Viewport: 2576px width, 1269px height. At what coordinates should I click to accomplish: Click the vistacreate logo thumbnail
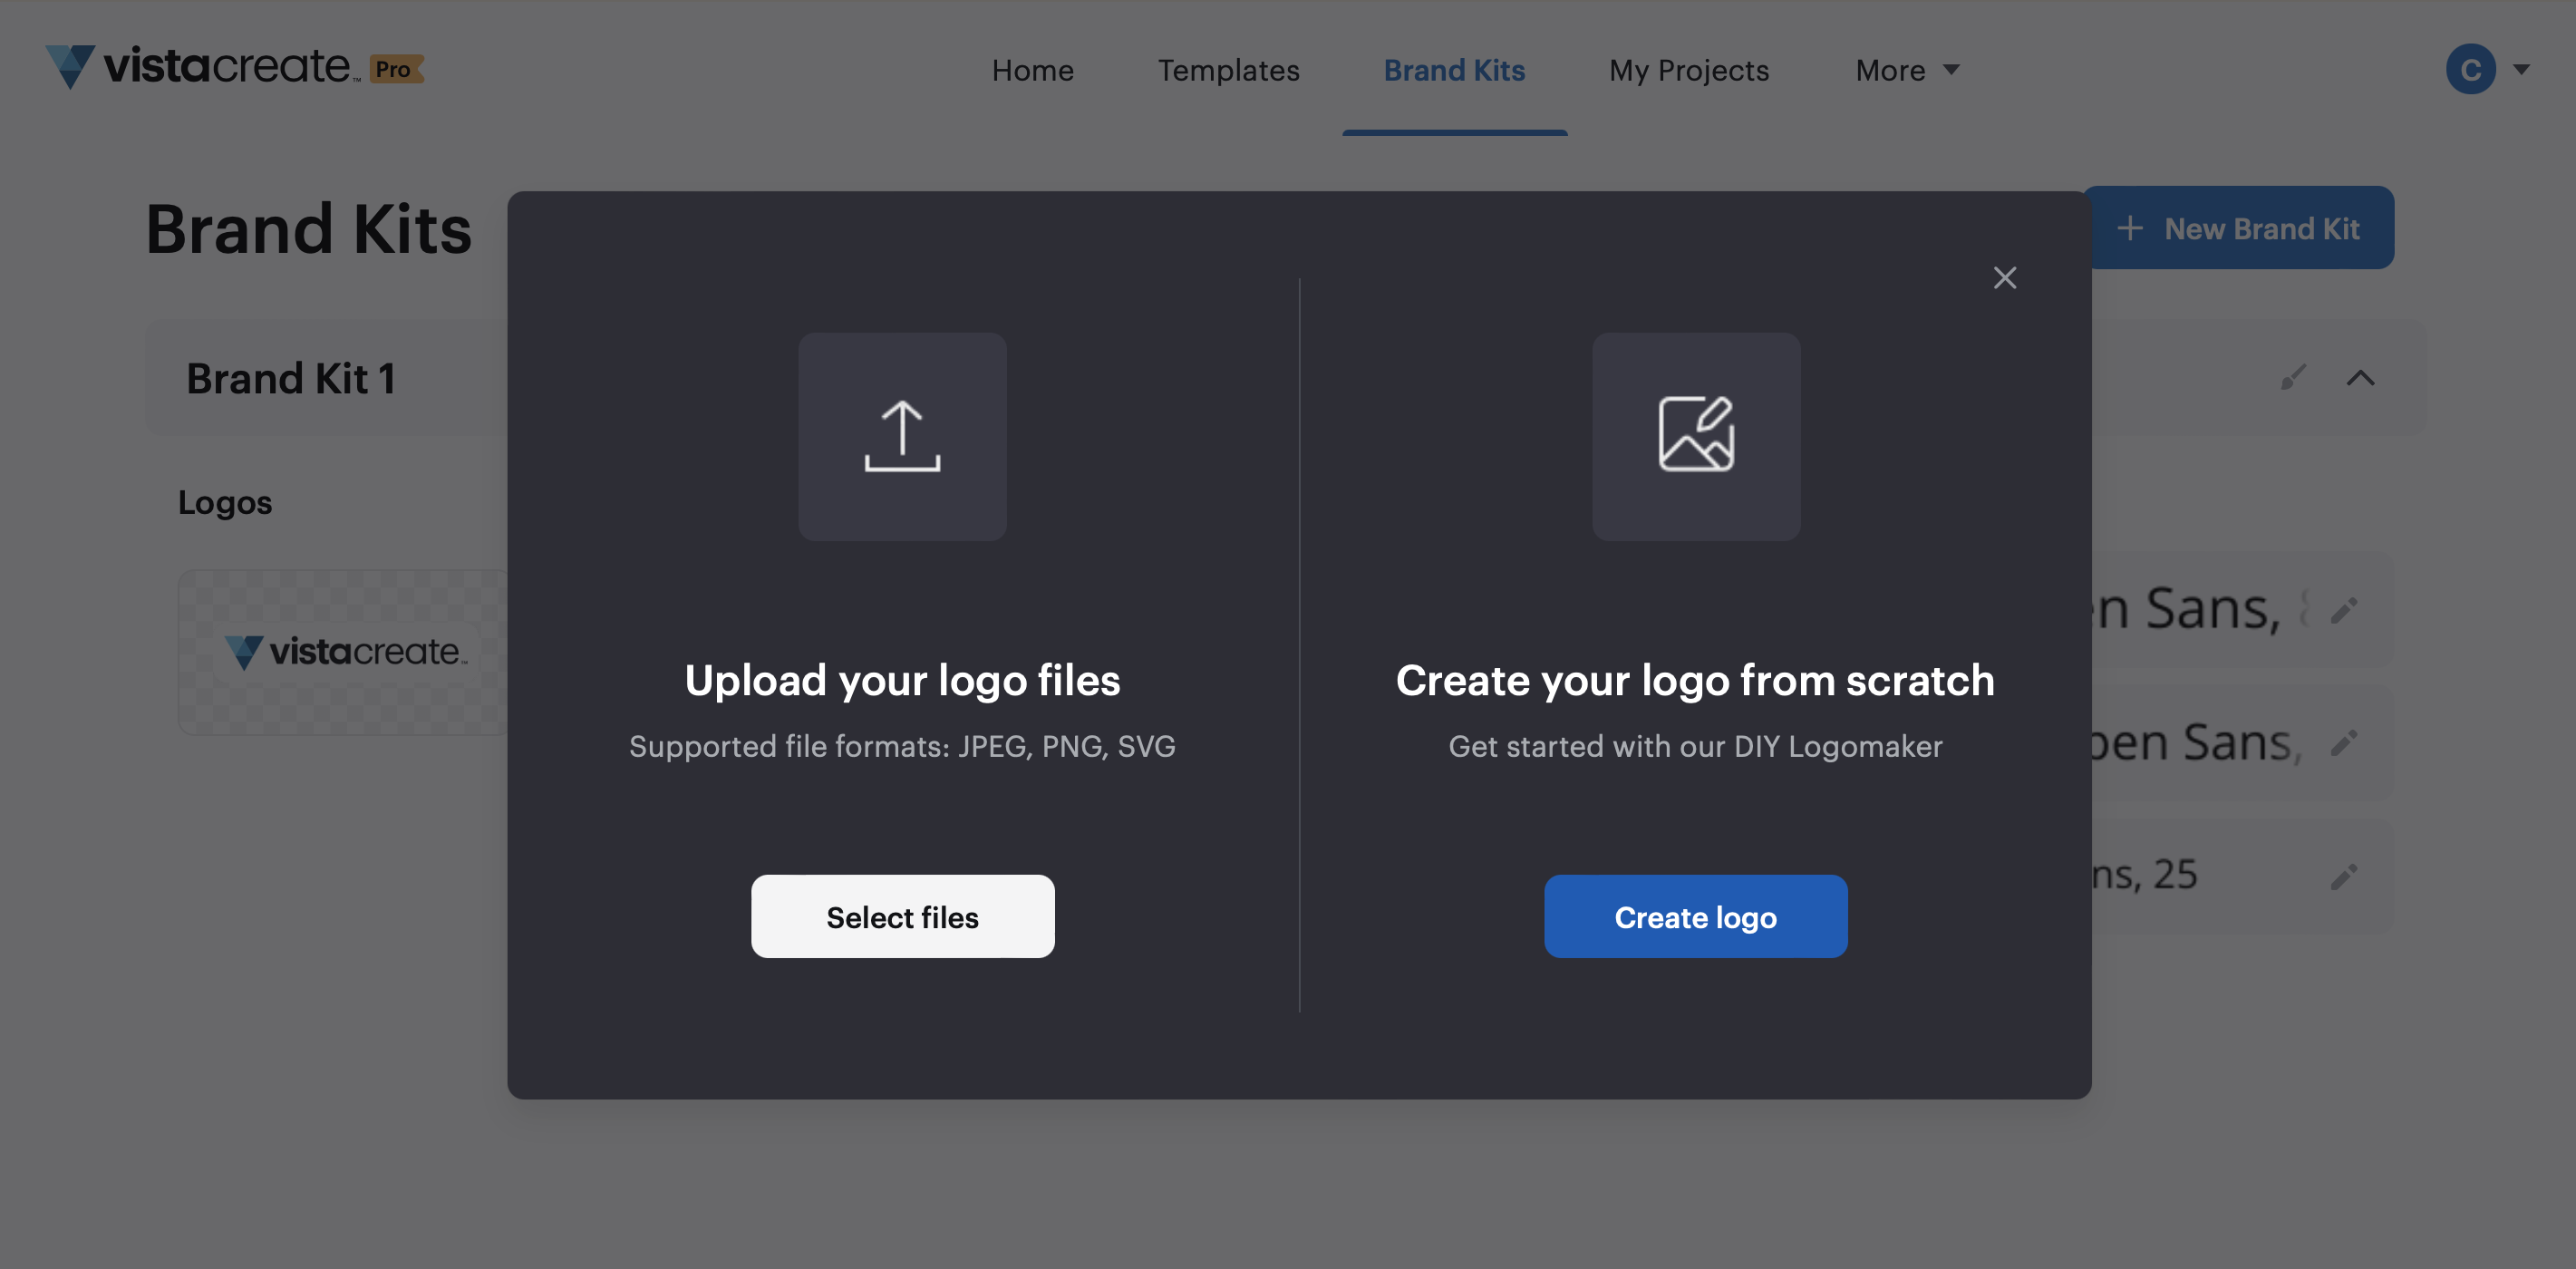344,652
